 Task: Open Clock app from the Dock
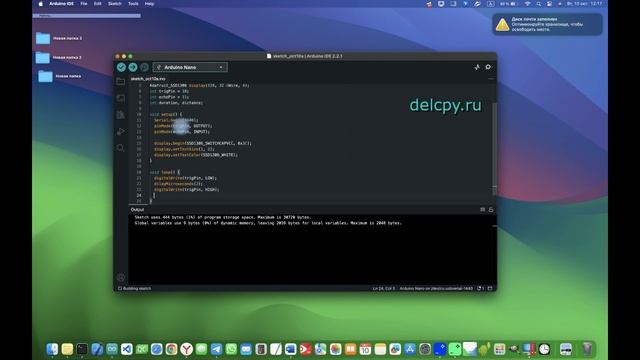click(x=544, y=349)
